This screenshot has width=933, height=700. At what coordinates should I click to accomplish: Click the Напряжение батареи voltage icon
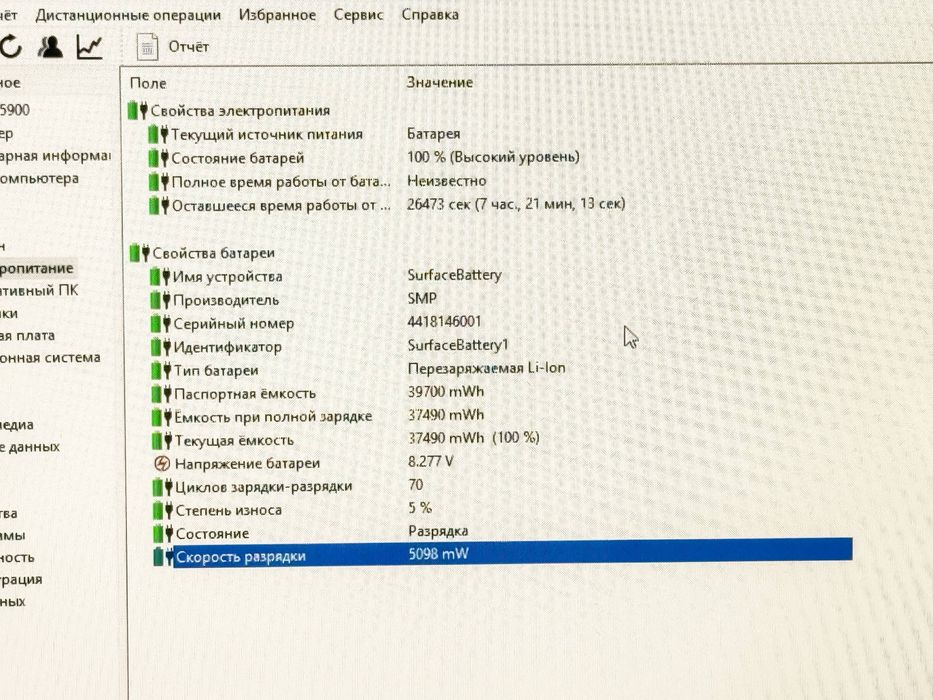point(162,463)
